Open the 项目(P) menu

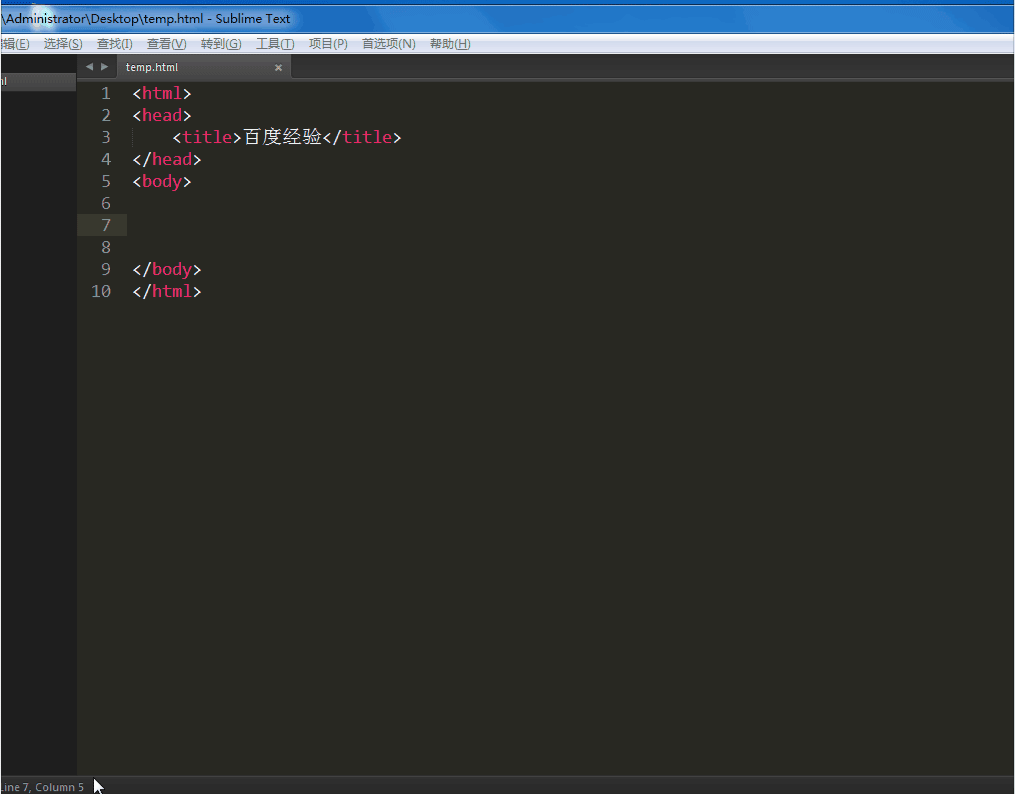(x=328, y=43)
